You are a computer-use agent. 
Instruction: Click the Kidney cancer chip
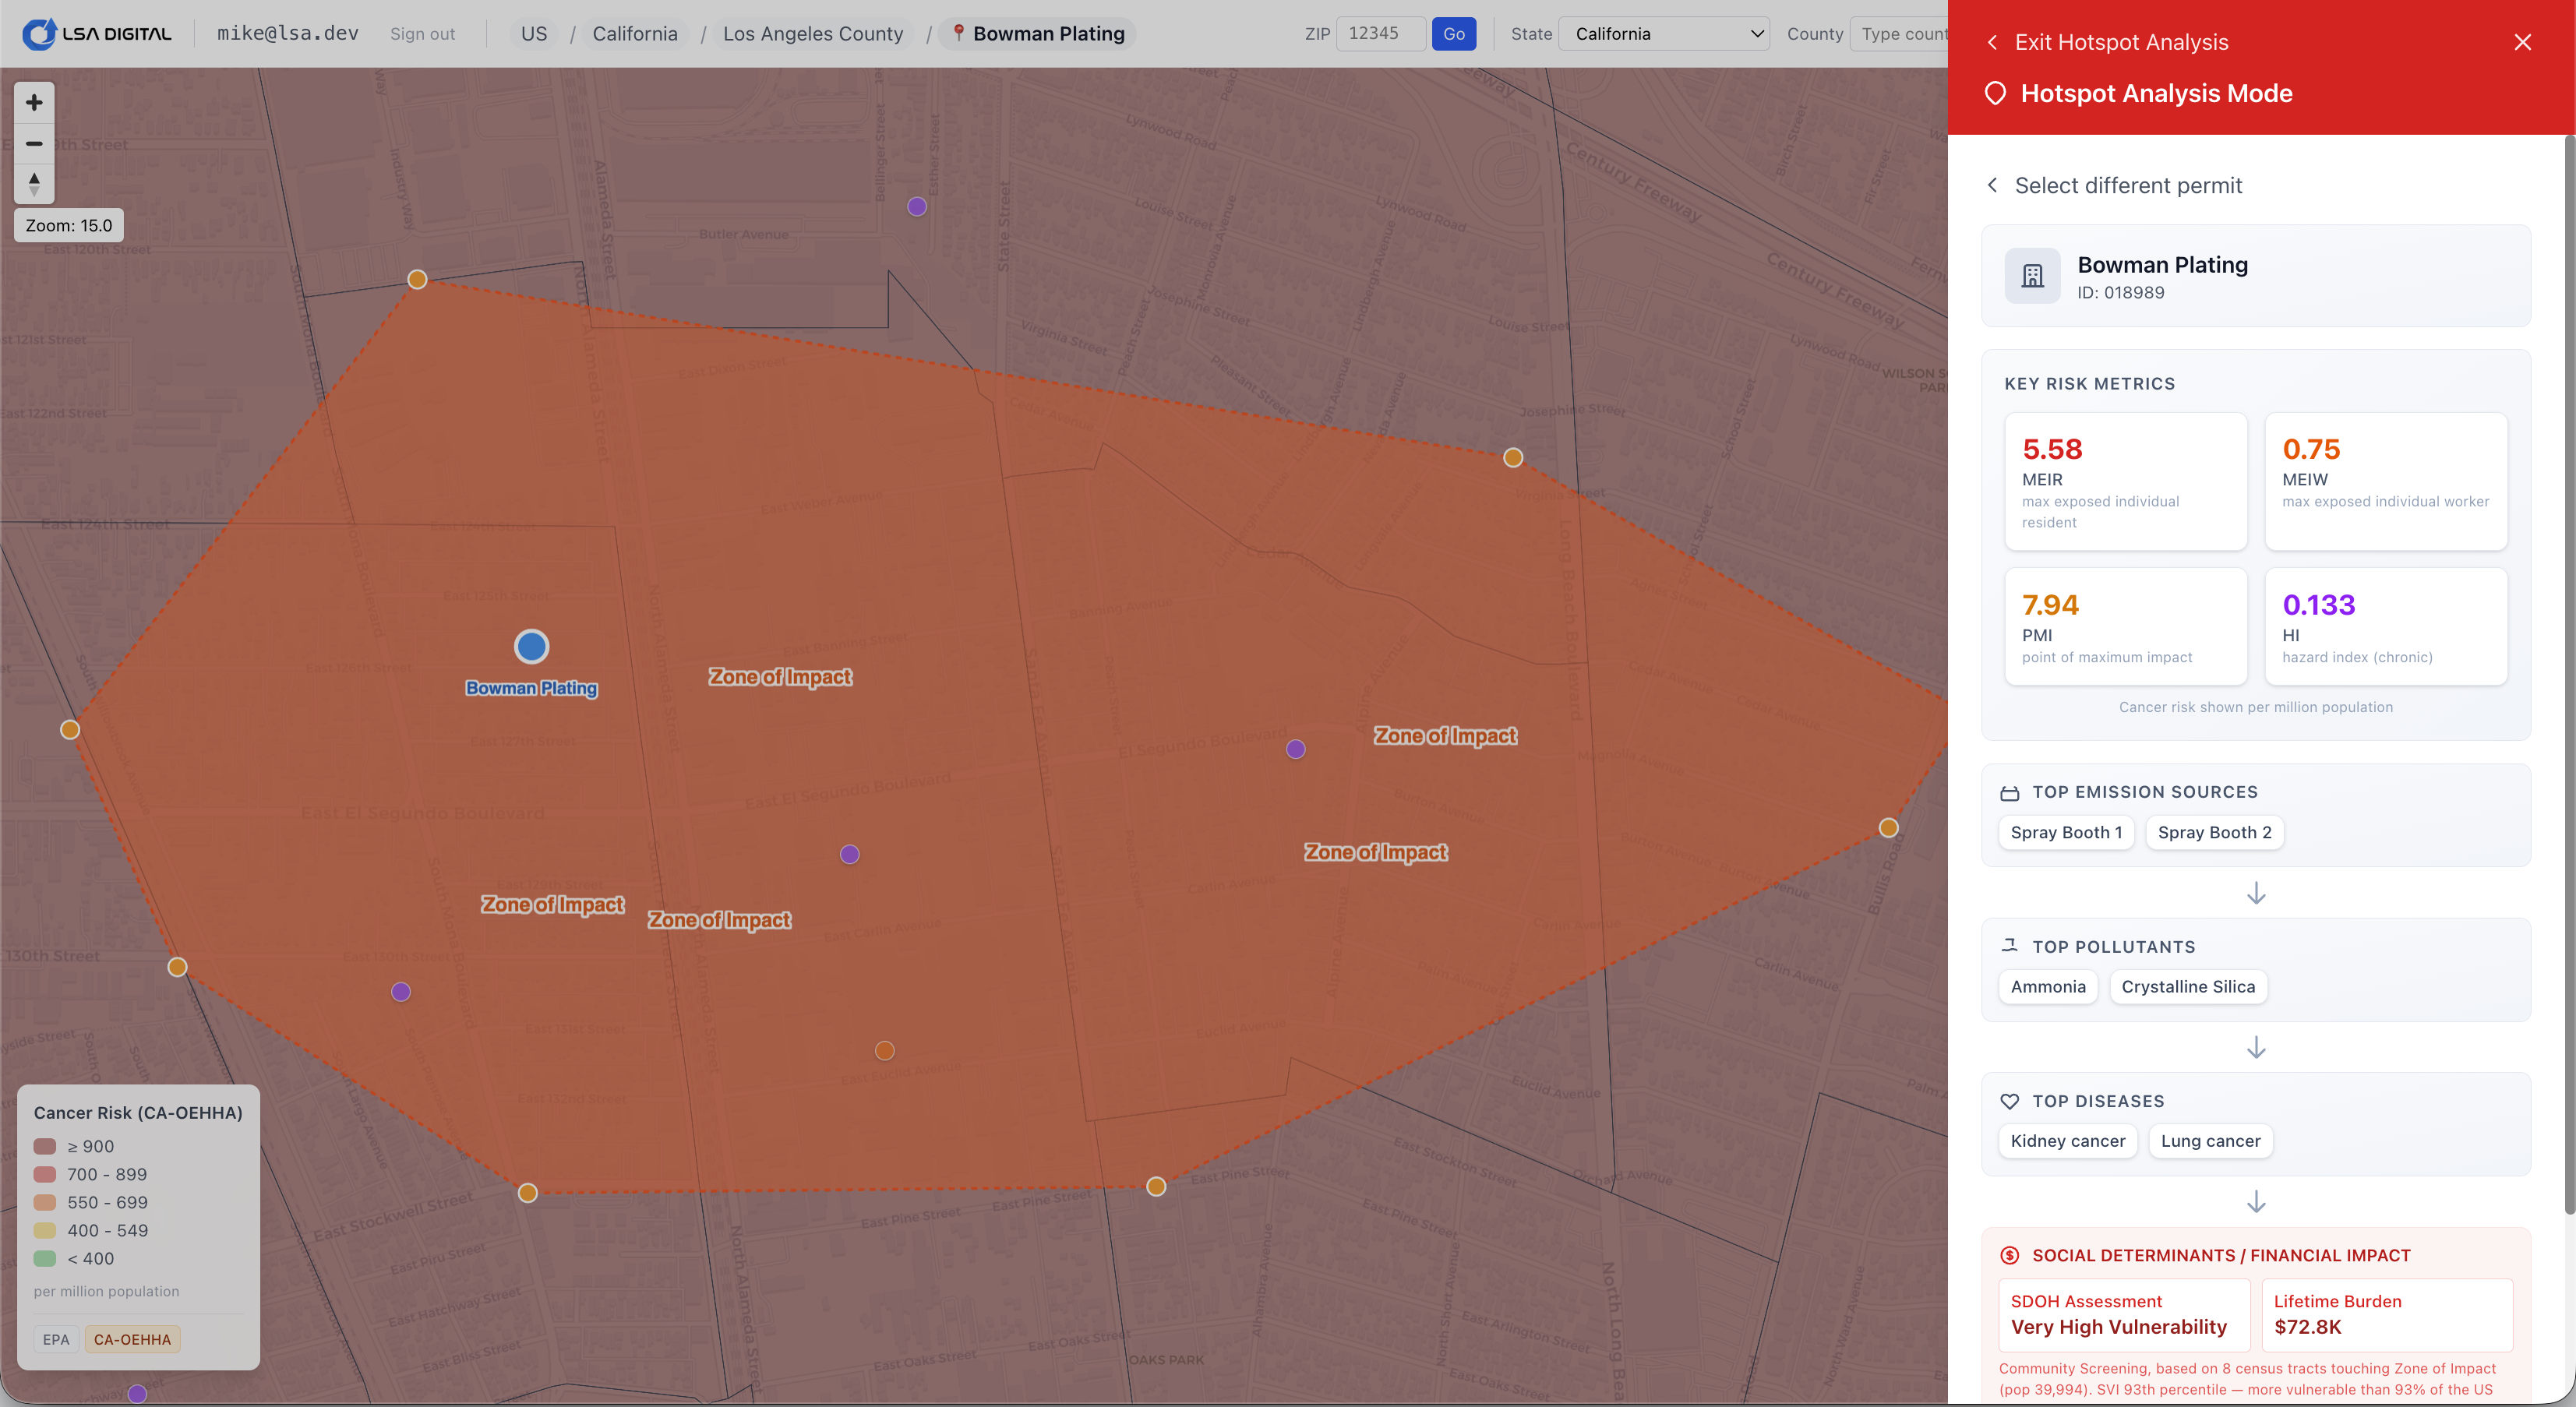coord(2068,1141)
